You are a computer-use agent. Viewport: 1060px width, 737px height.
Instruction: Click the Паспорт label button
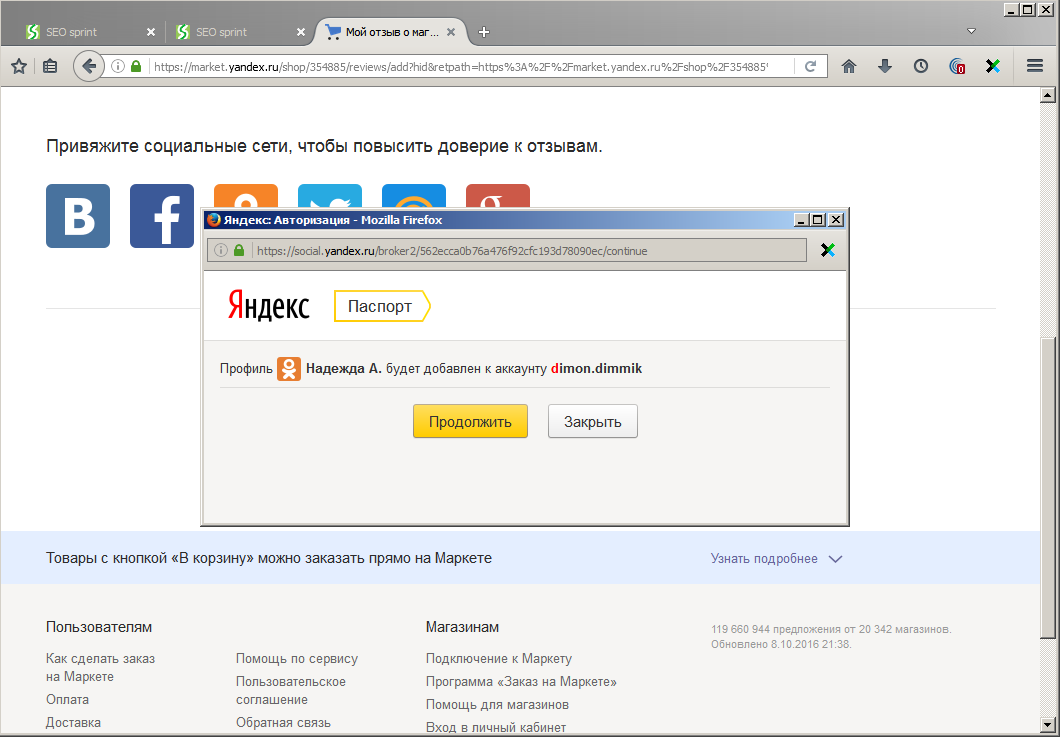pyautogui.click(x=382, y=306)
